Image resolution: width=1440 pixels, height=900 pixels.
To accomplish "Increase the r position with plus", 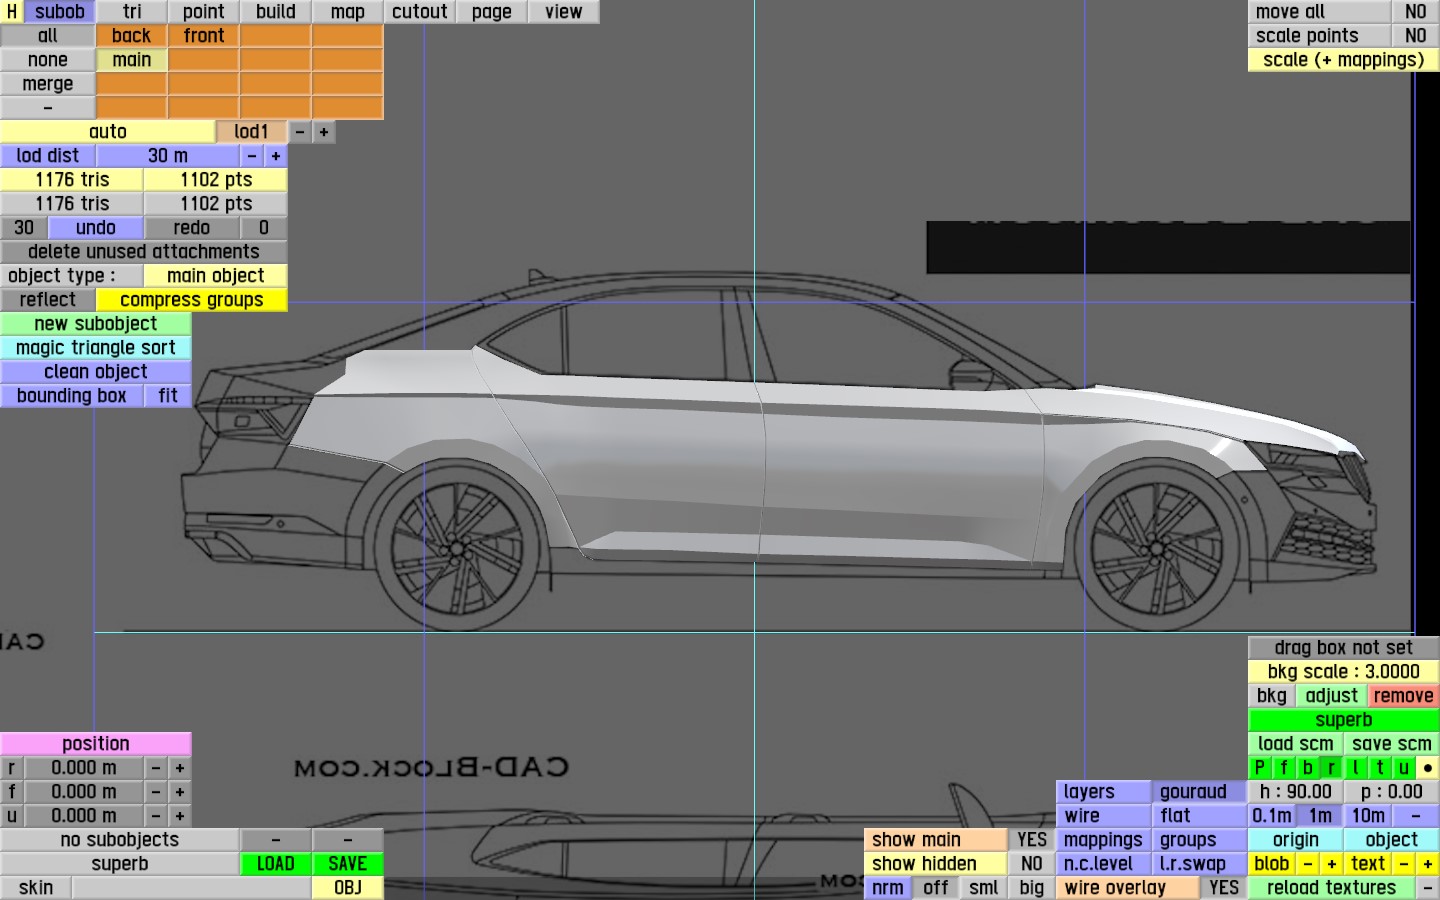I will pyautogui.click(x=180, y=768).
